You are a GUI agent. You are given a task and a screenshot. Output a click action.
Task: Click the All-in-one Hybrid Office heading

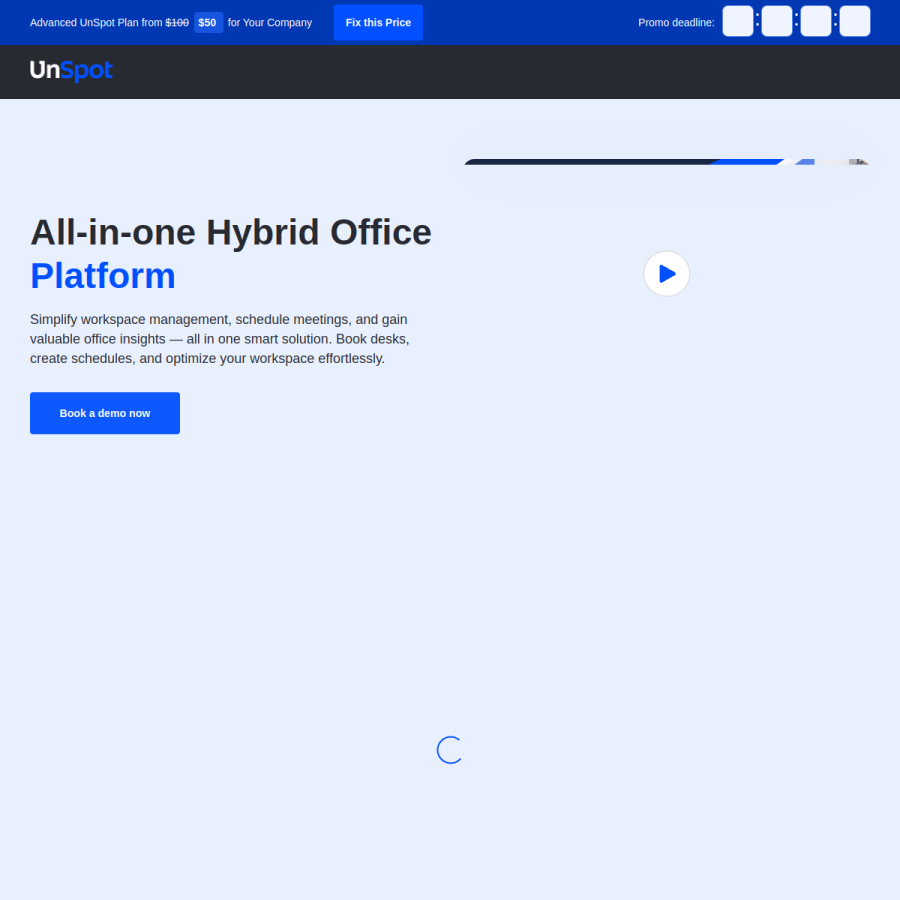(x=231, y=232)
